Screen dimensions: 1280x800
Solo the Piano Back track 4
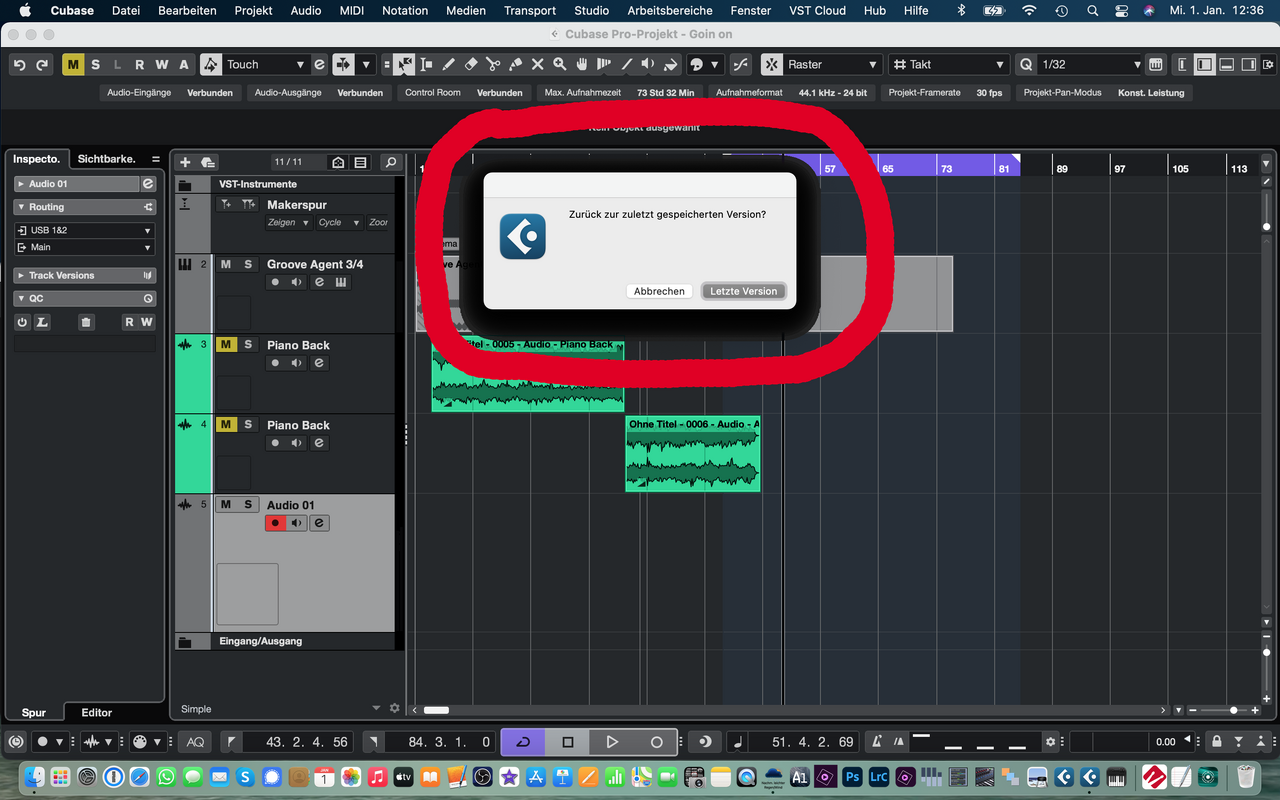tap(248, 424)
